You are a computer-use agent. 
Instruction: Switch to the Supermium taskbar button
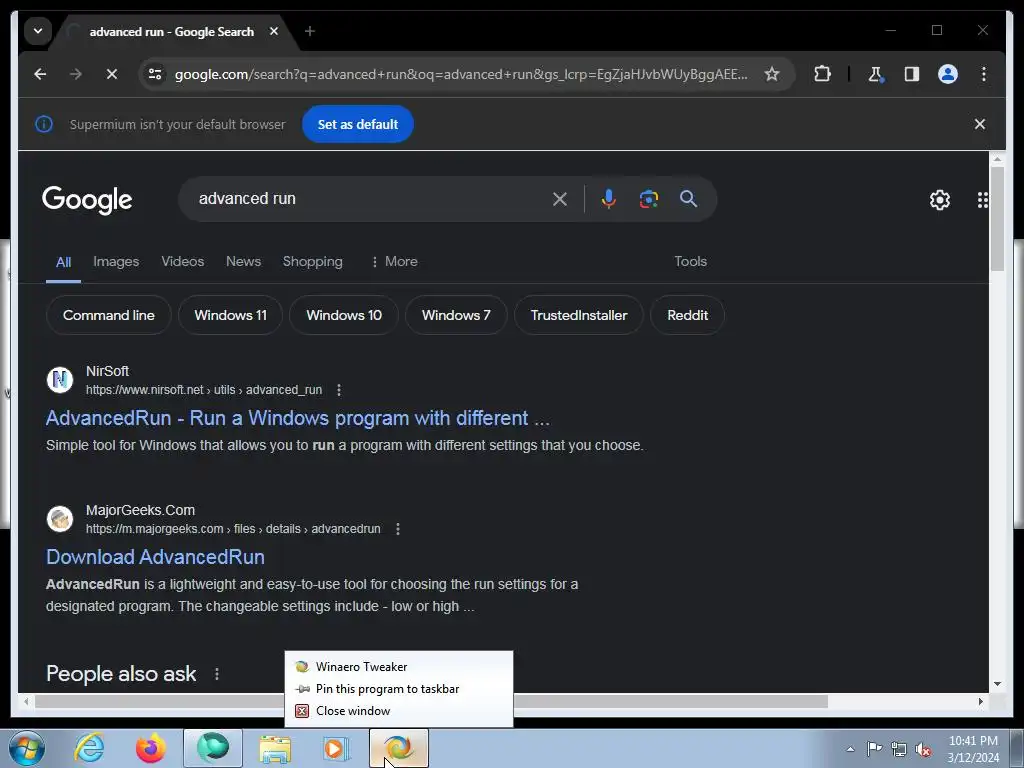[x=213, y=748]
